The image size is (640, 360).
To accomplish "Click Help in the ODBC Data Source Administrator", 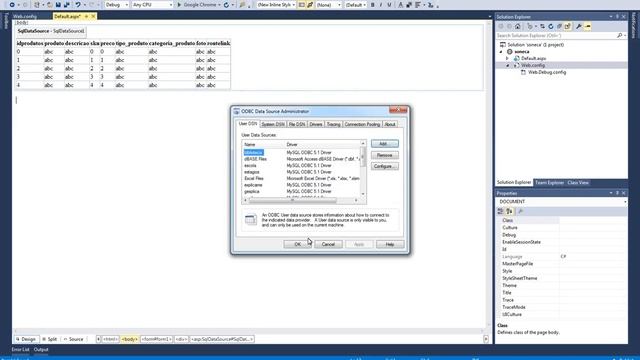I will (390, 244).
